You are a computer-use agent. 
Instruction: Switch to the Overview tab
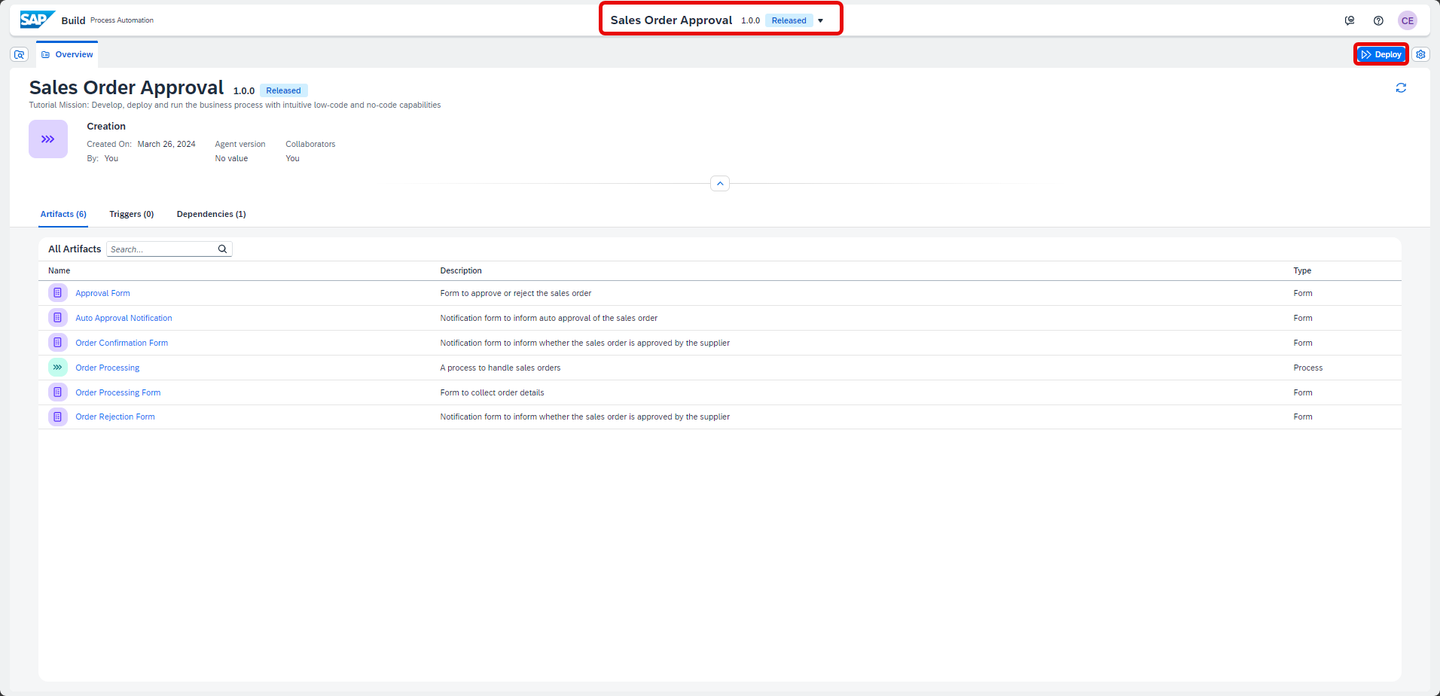pos(67,55)
